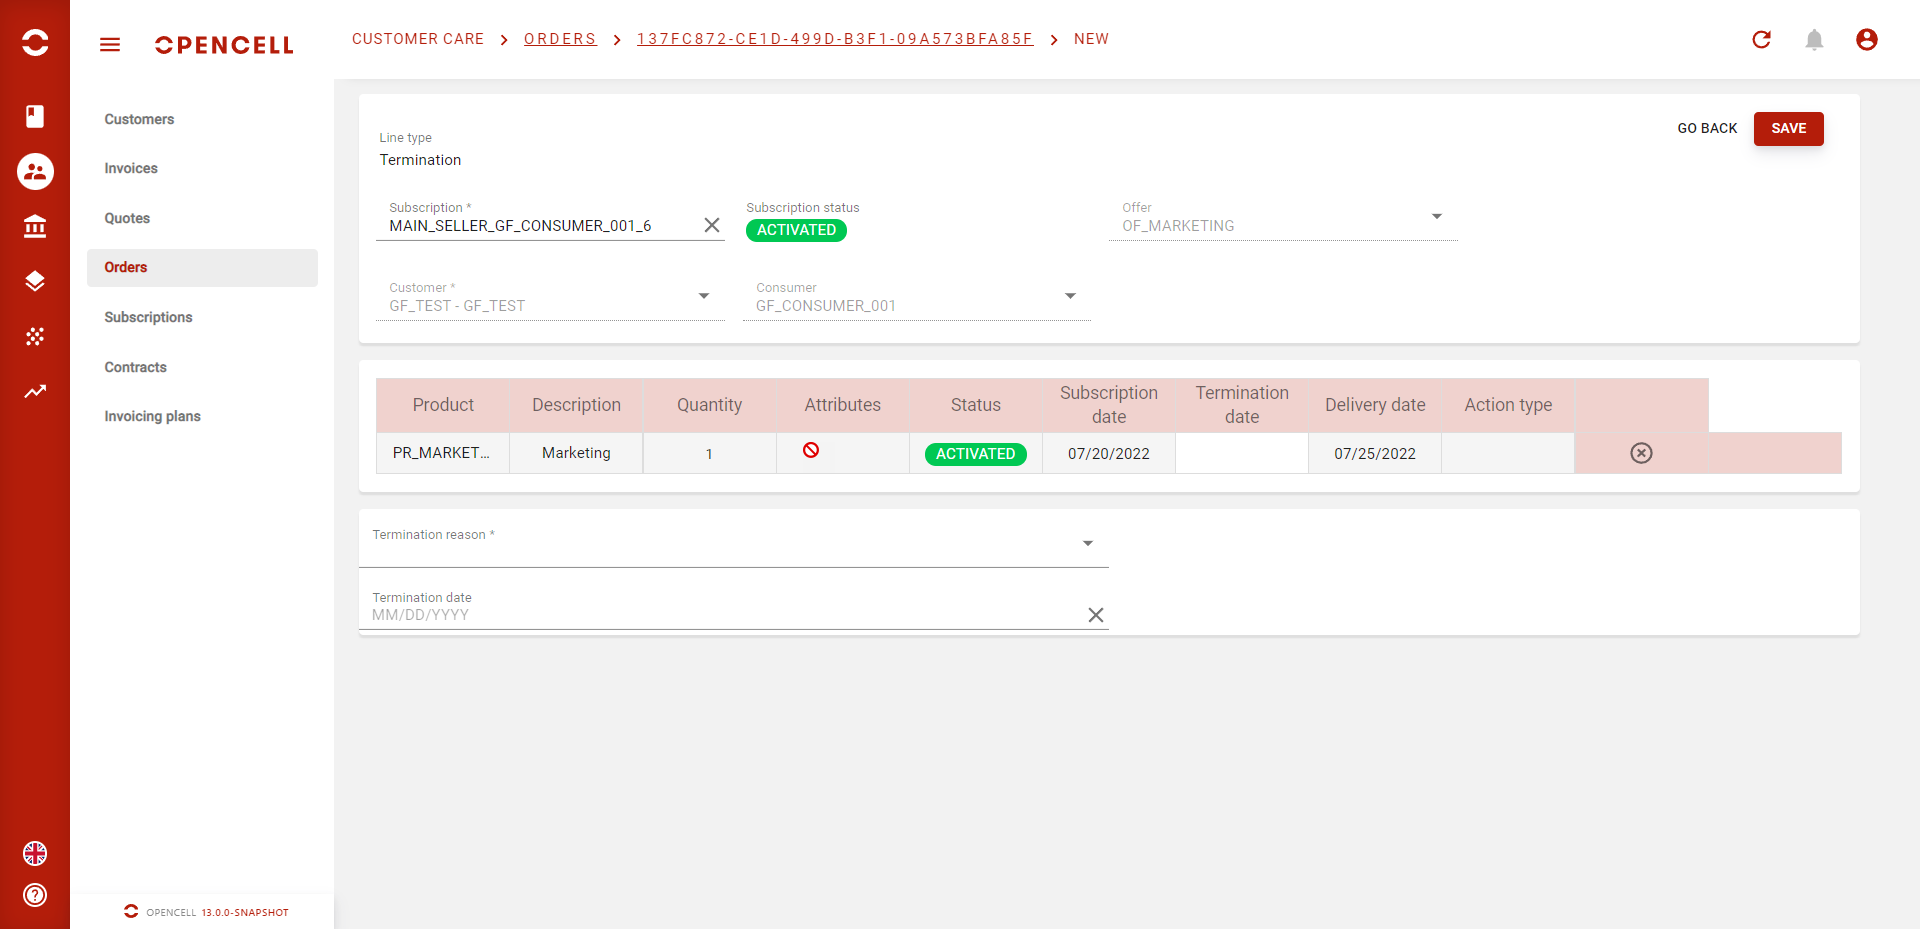
Task: Open the user account profile icon
Action: (x=1866, y=40)
